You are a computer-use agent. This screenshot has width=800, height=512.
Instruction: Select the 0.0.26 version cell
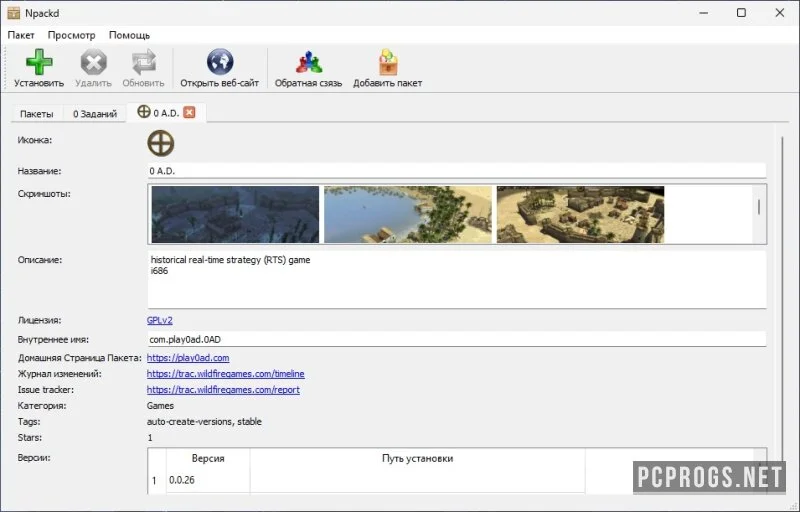pyautogui.click(x=208, y=480)
